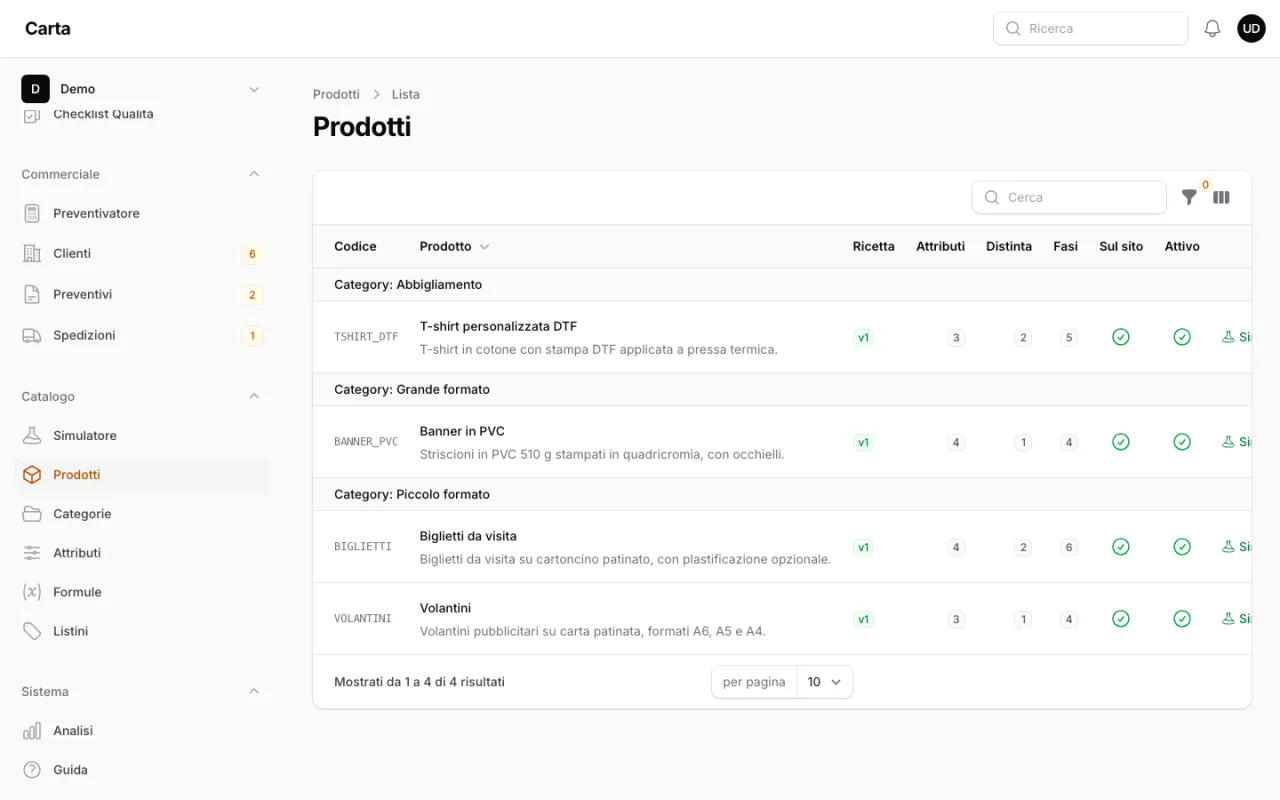
Task: Open the Banner in PVC product
Action: [x=462, y=431]
